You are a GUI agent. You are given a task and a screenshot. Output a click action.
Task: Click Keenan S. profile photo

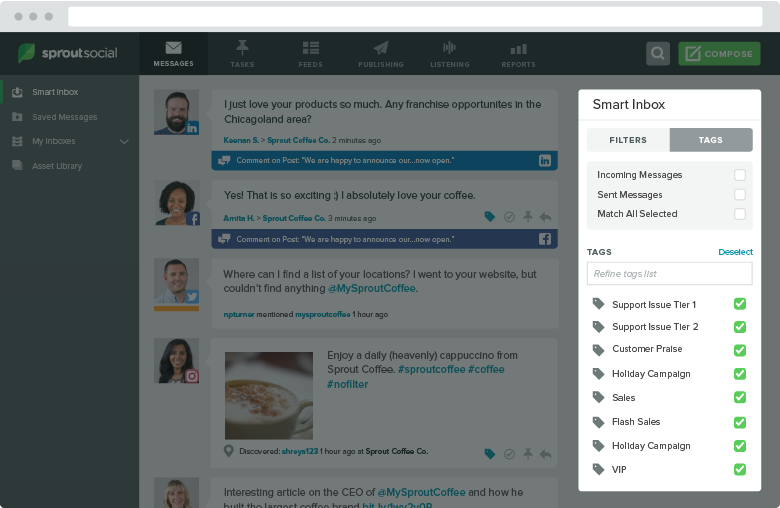176,112
